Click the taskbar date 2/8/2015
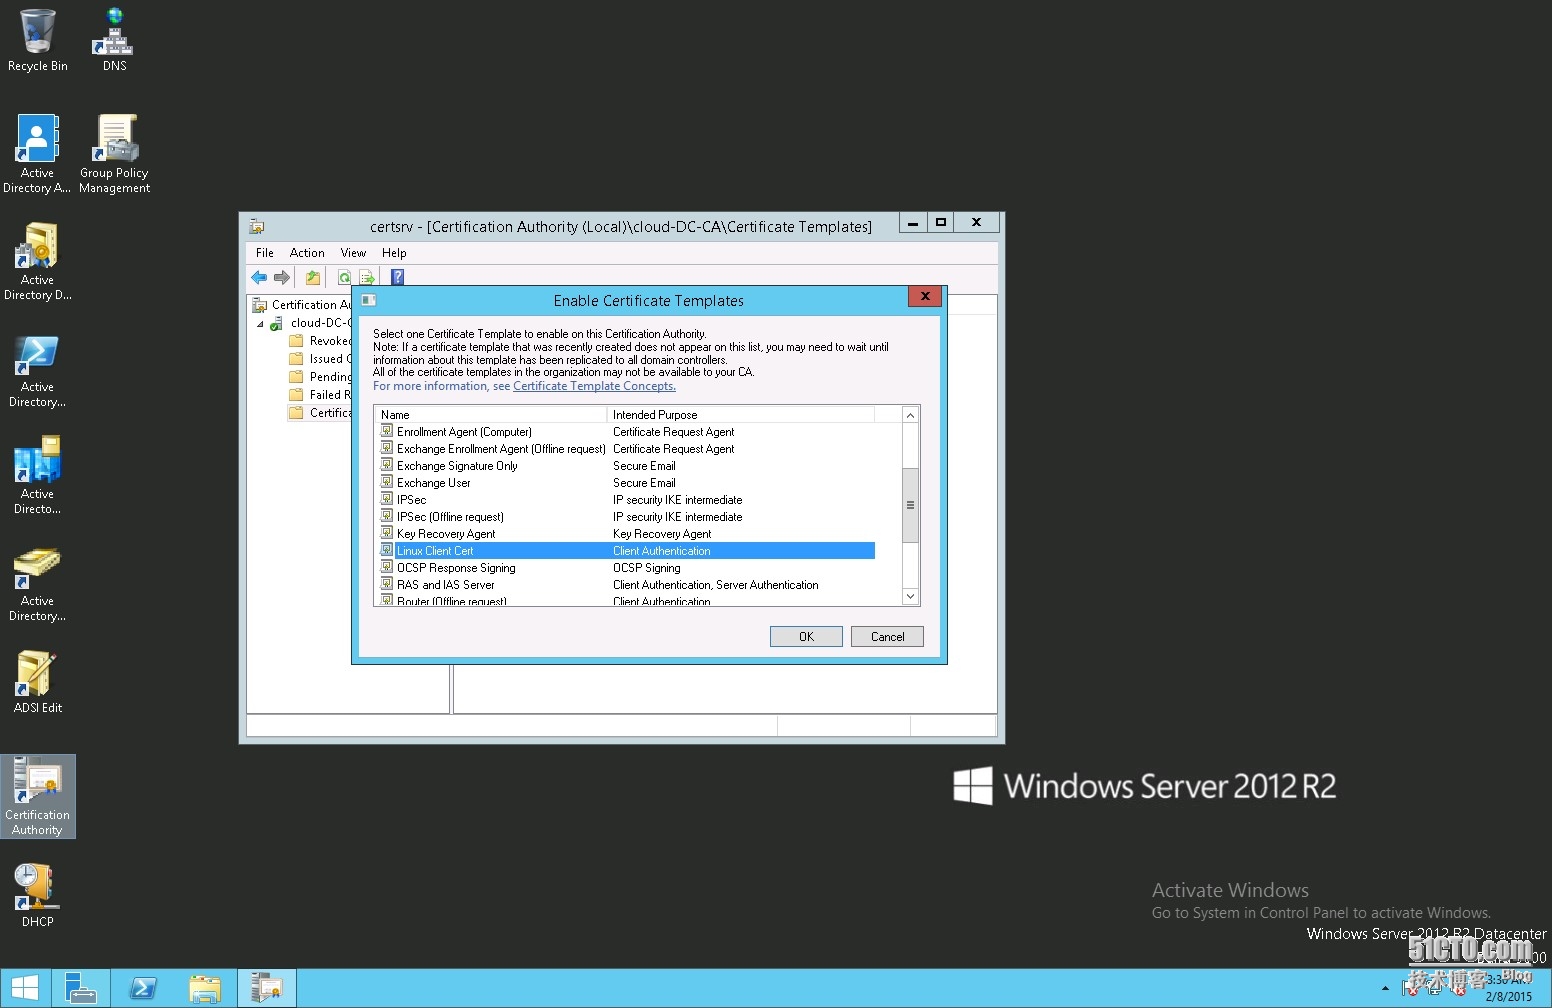This screenshot has width=1552, height=1008. pos(1508,996)
